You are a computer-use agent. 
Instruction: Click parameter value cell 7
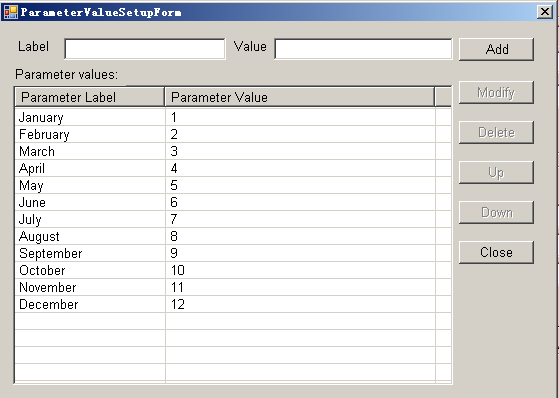tap(300, 219)
